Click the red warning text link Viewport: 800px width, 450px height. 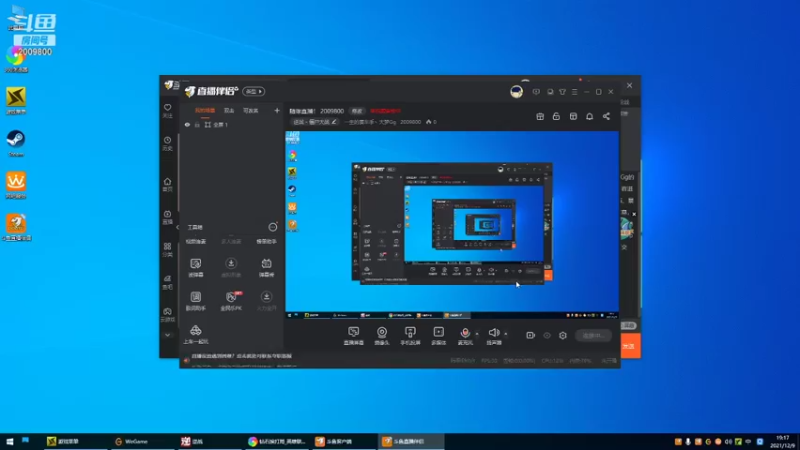point(386,111)
